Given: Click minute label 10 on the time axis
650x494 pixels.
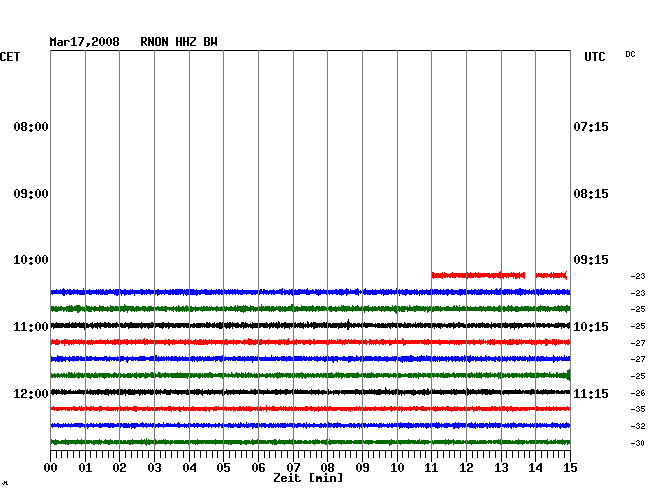Looking at the screenshot, I should pos(397,468).
